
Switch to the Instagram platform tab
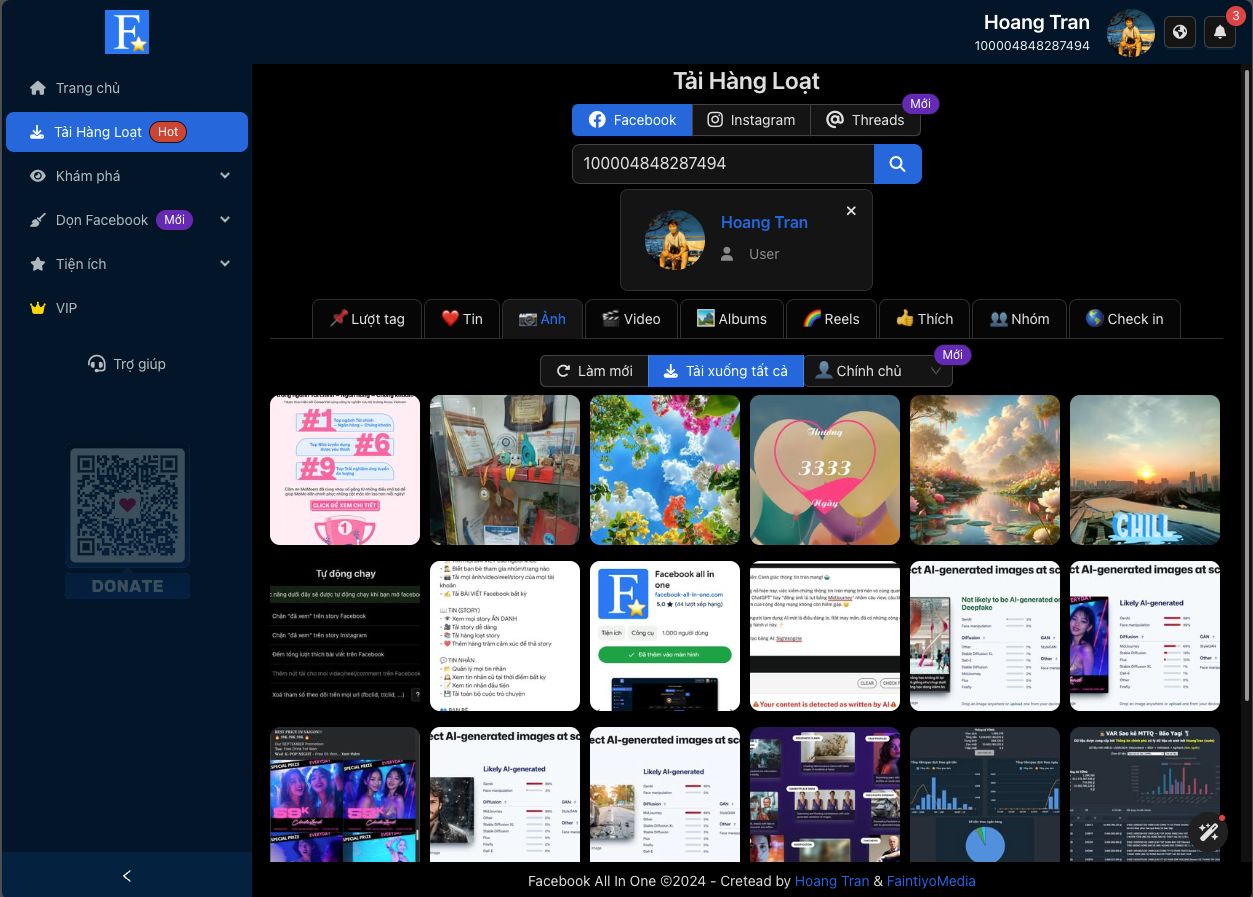tap(751, 120)
